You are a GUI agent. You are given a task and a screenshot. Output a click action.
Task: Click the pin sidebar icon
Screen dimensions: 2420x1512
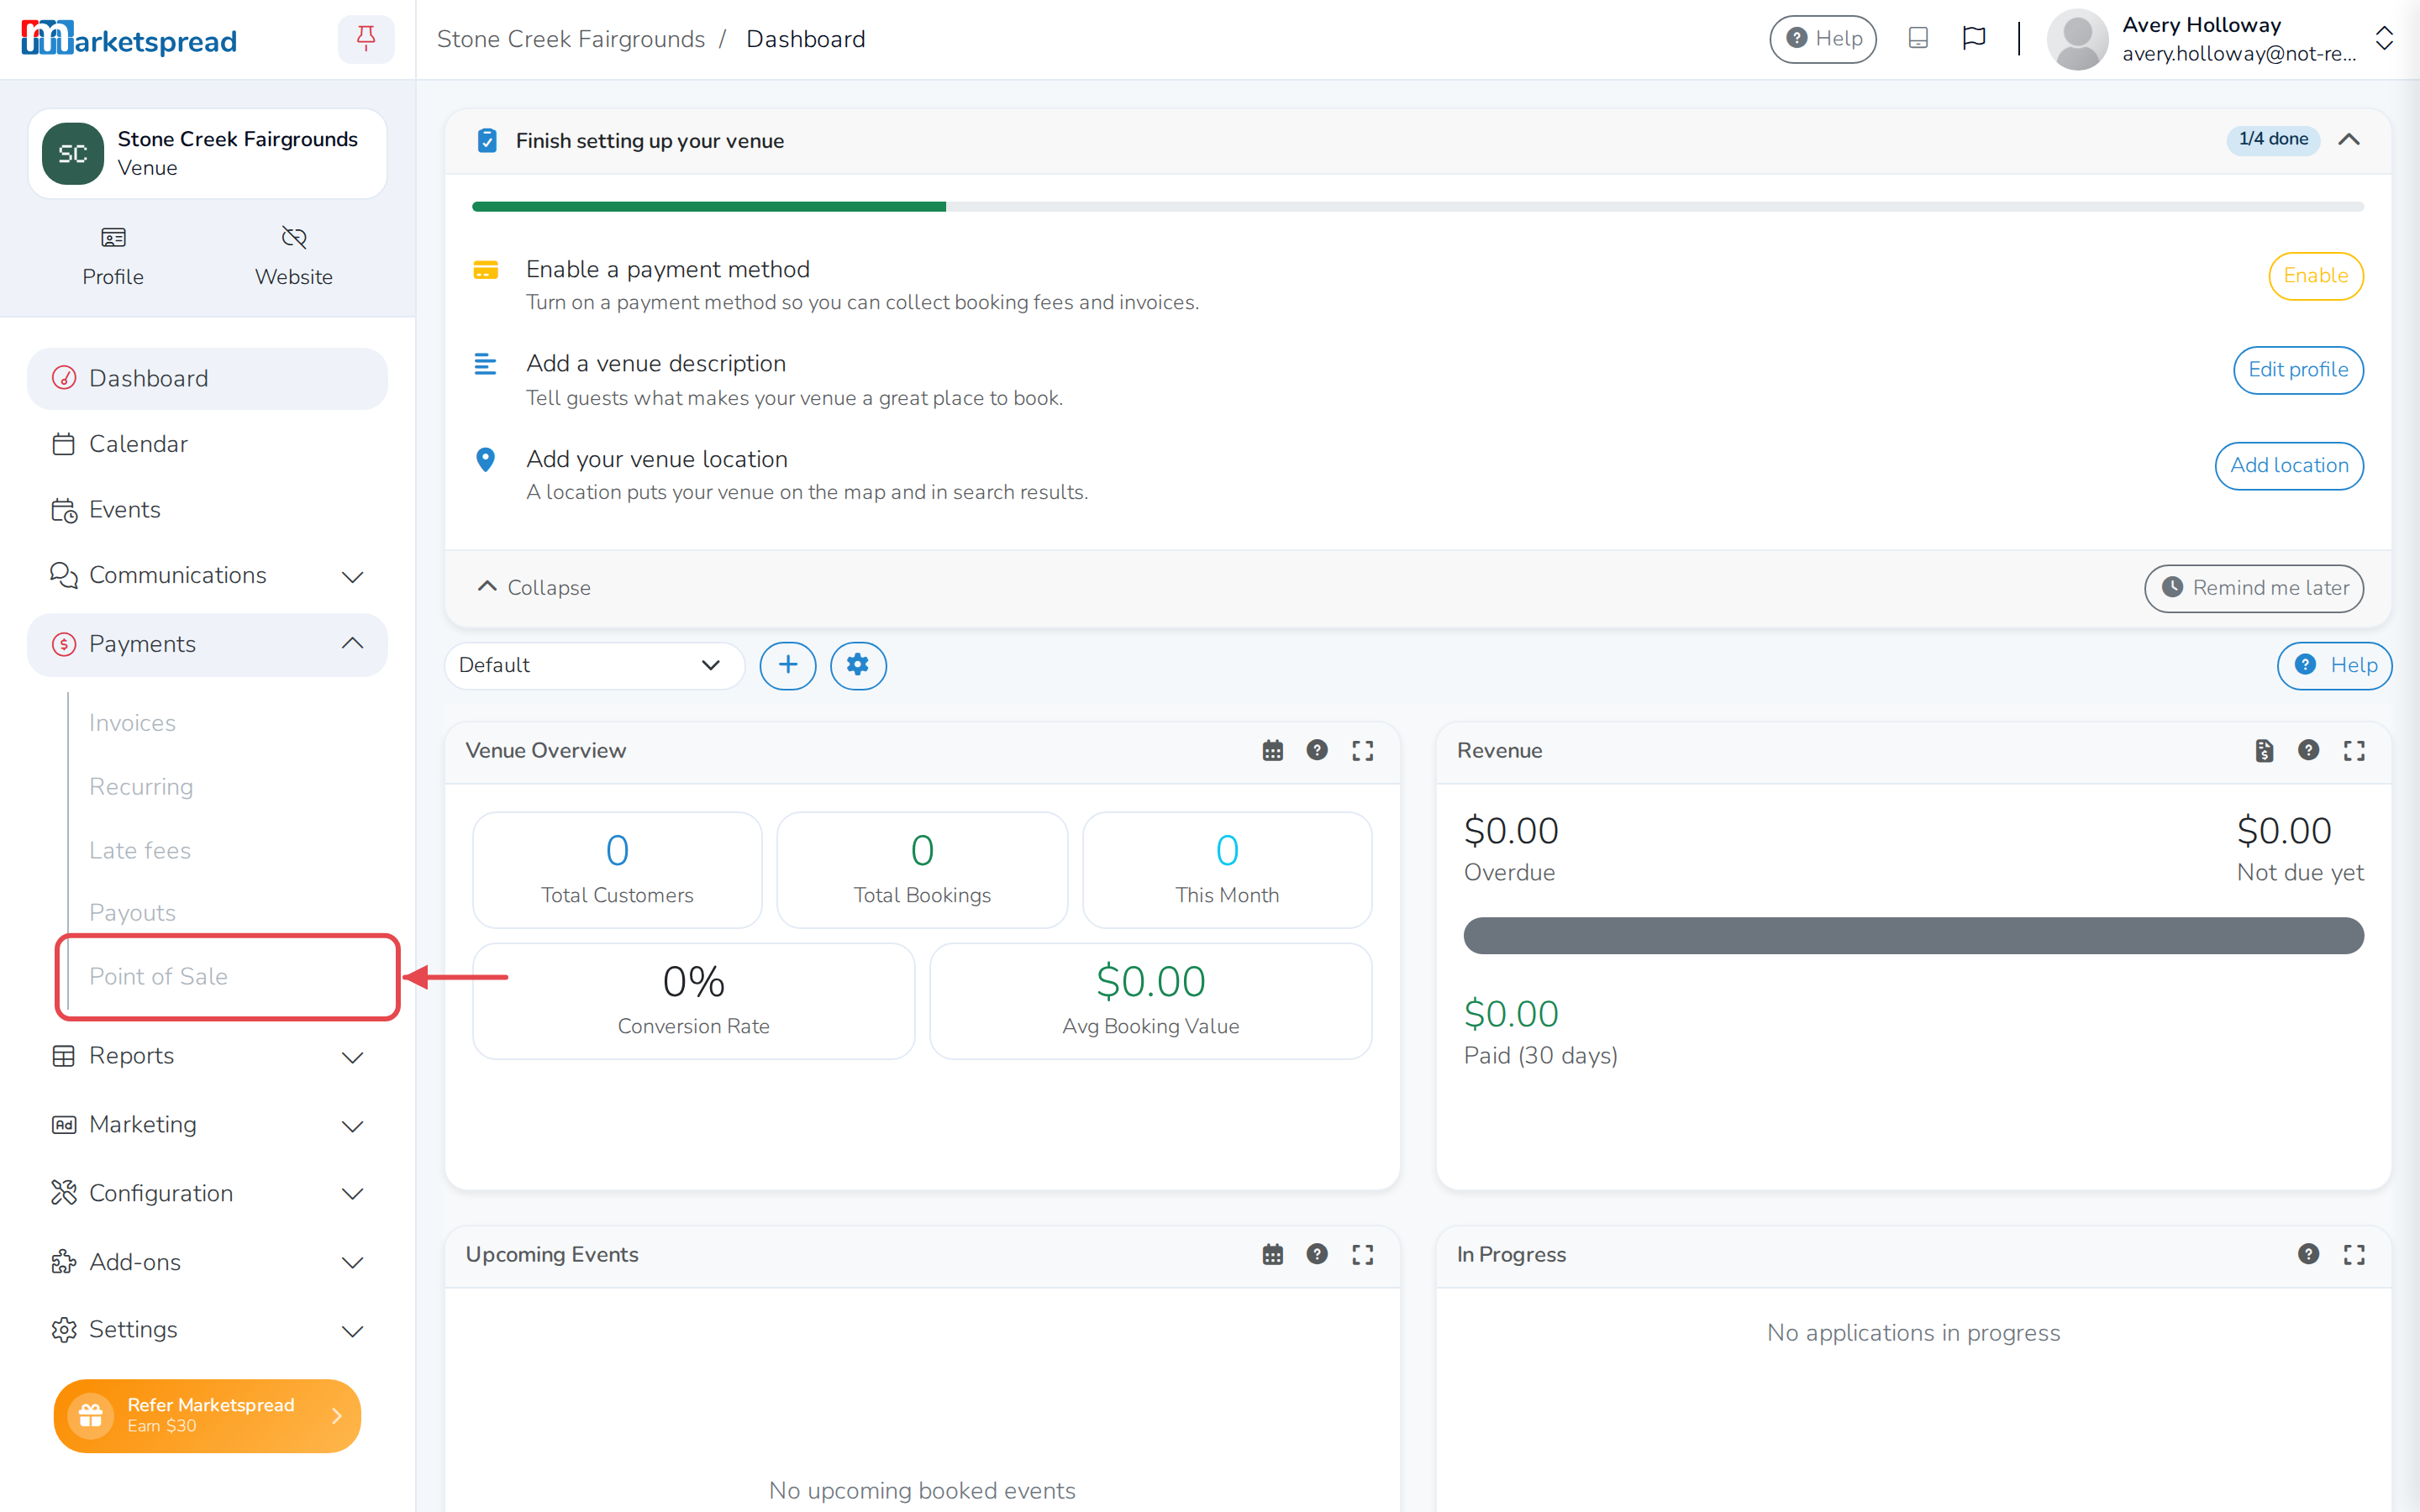pyautogui.click(x=366, y=39)
